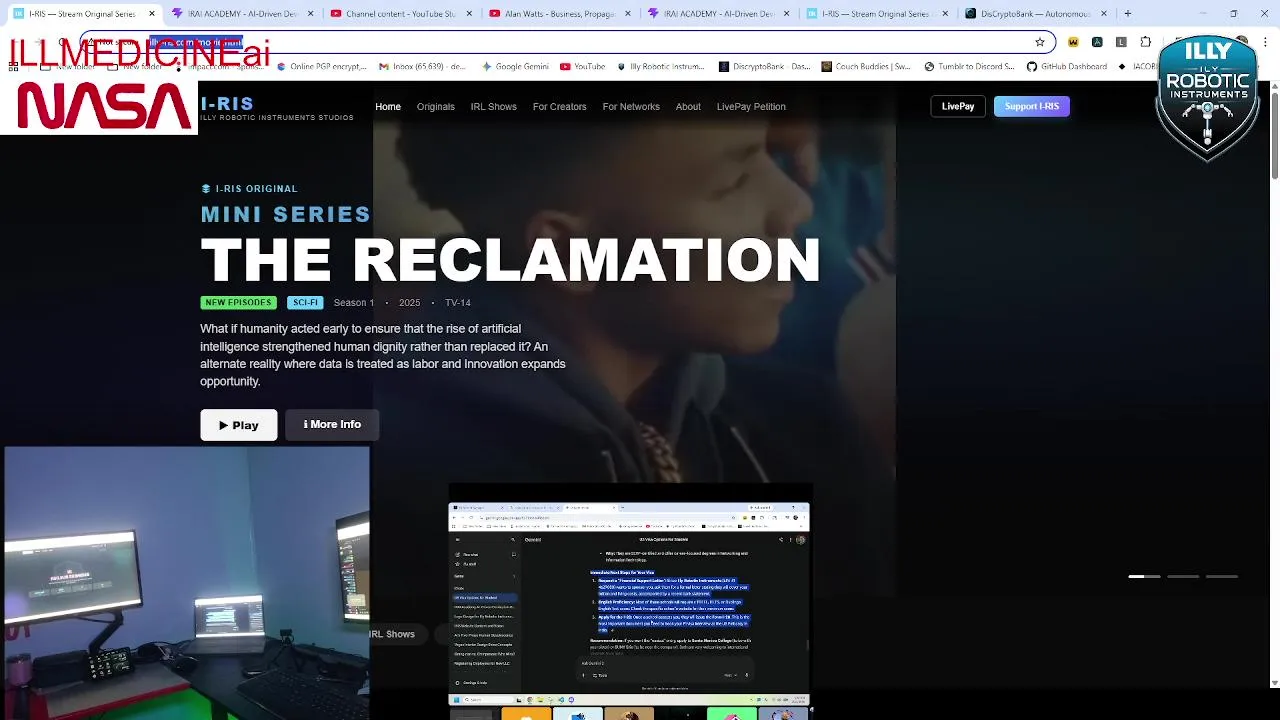Click the IRL Shows pill beside video thumbnail

392,634
